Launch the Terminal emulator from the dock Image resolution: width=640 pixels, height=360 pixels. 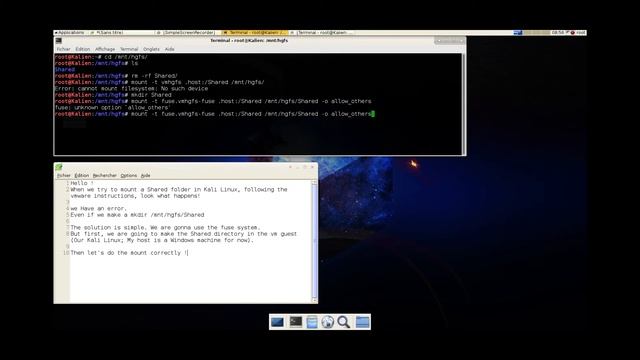click(x=296, y=322)
